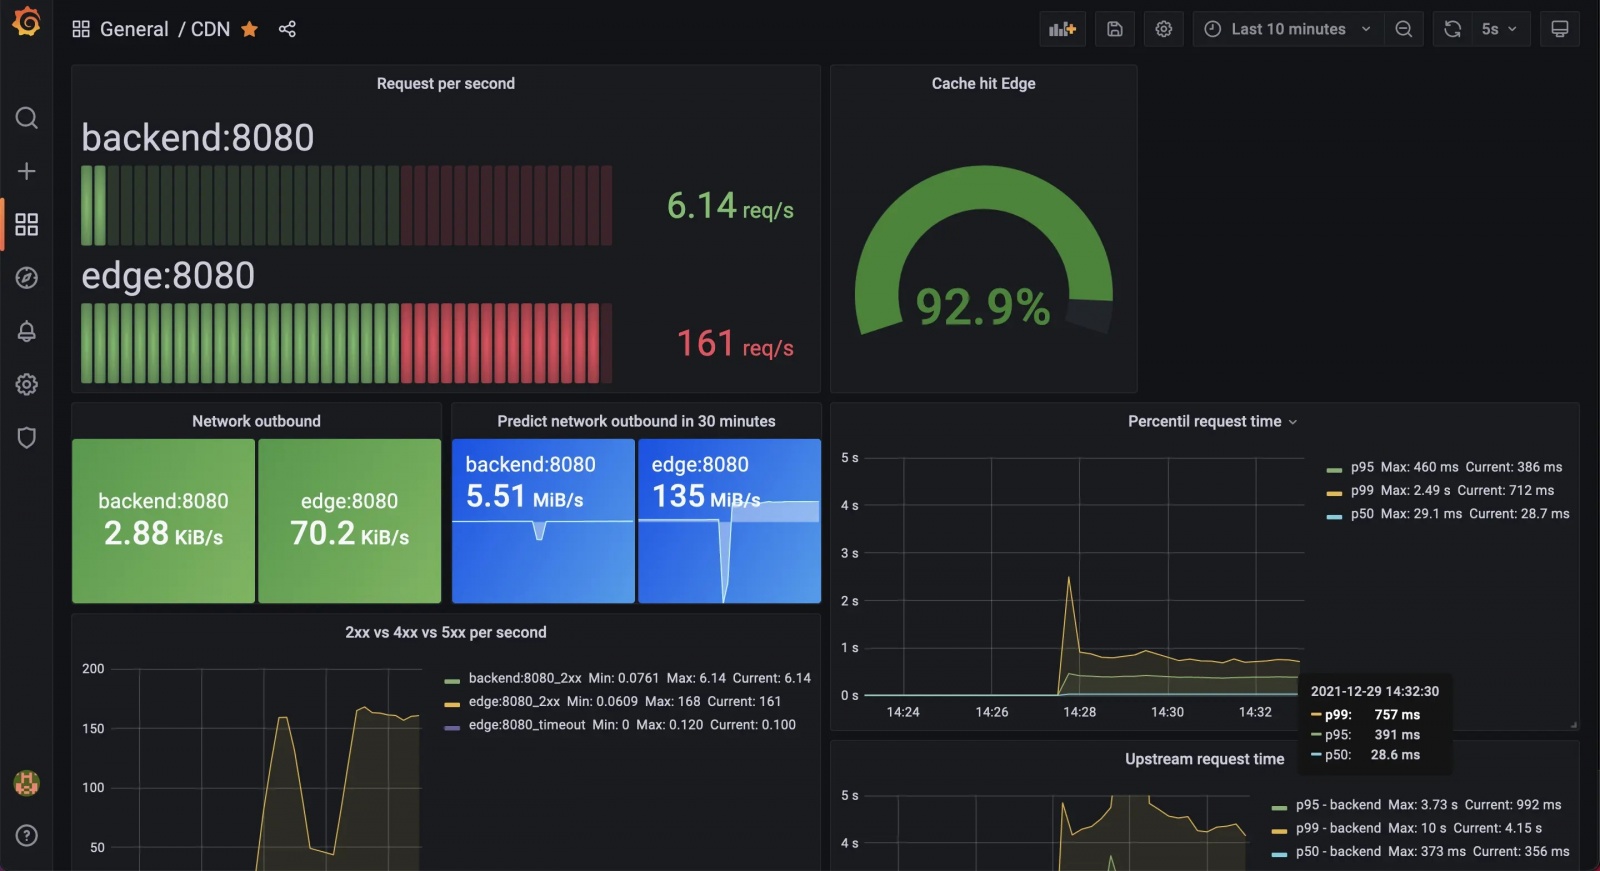Zoom out the time range
The height and width of the screenshot is (871, 1600).
click(1404, 29)
